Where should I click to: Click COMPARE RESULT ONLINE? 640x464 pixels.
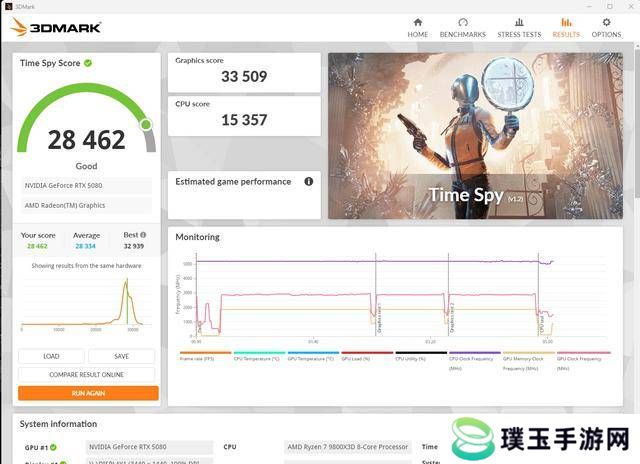tap(87, 374)
